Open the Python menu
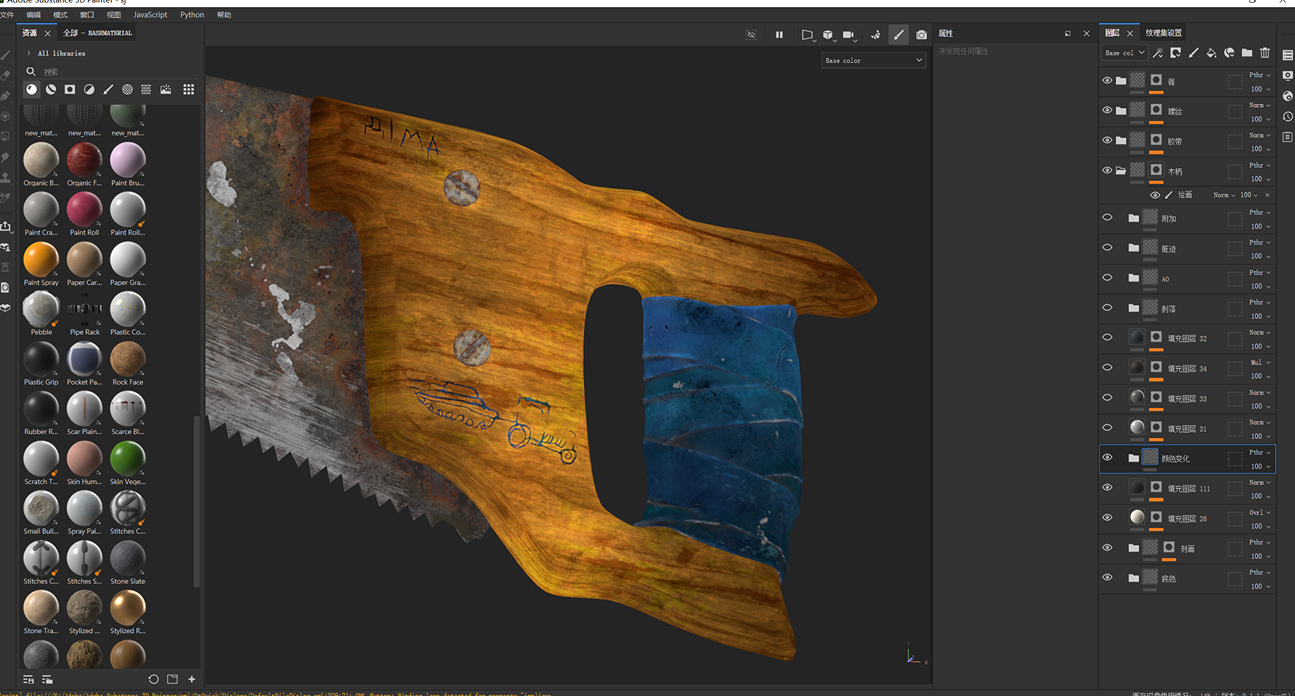The height and width of the screenshot is (696, 1295). pos(192,15)
